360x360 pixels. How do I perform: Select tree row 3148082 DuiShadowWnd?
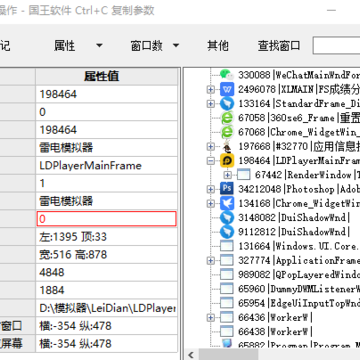[294, 218]
